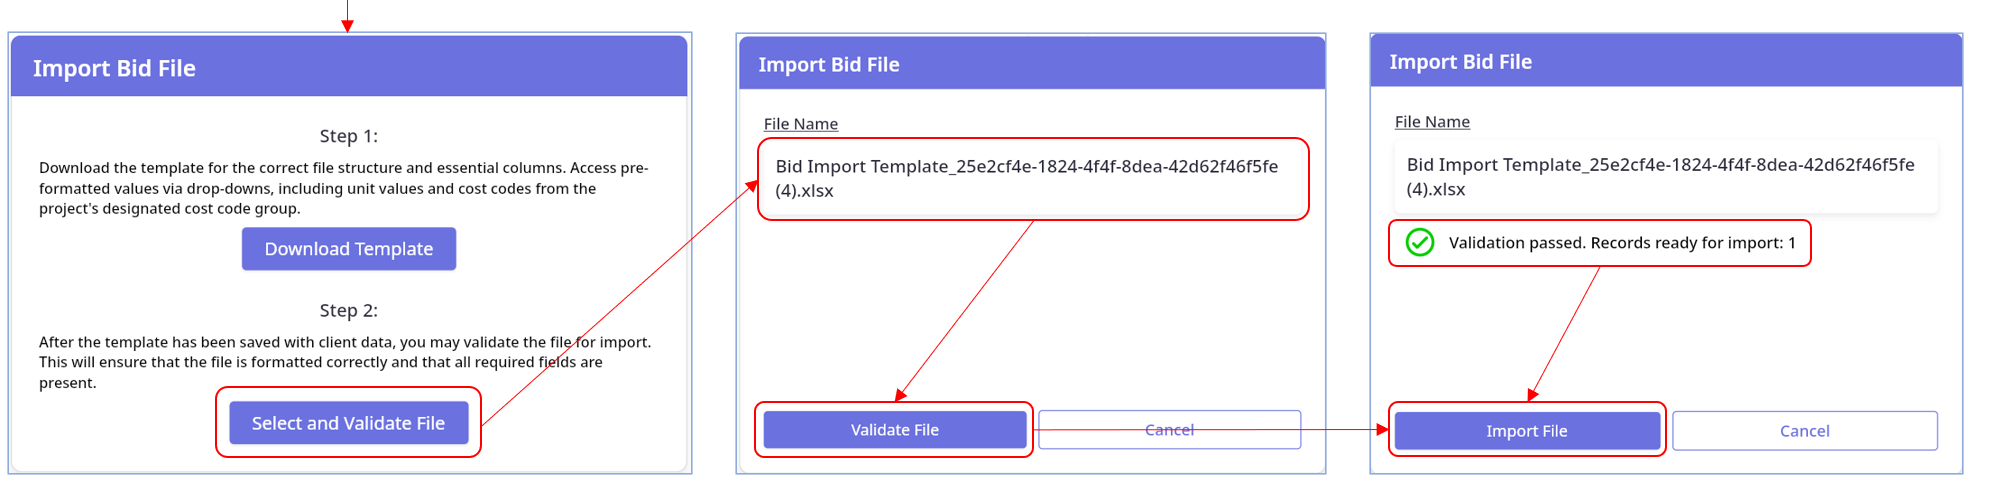Click the right dialog's Import Bid File title

tap(1460, 62)
